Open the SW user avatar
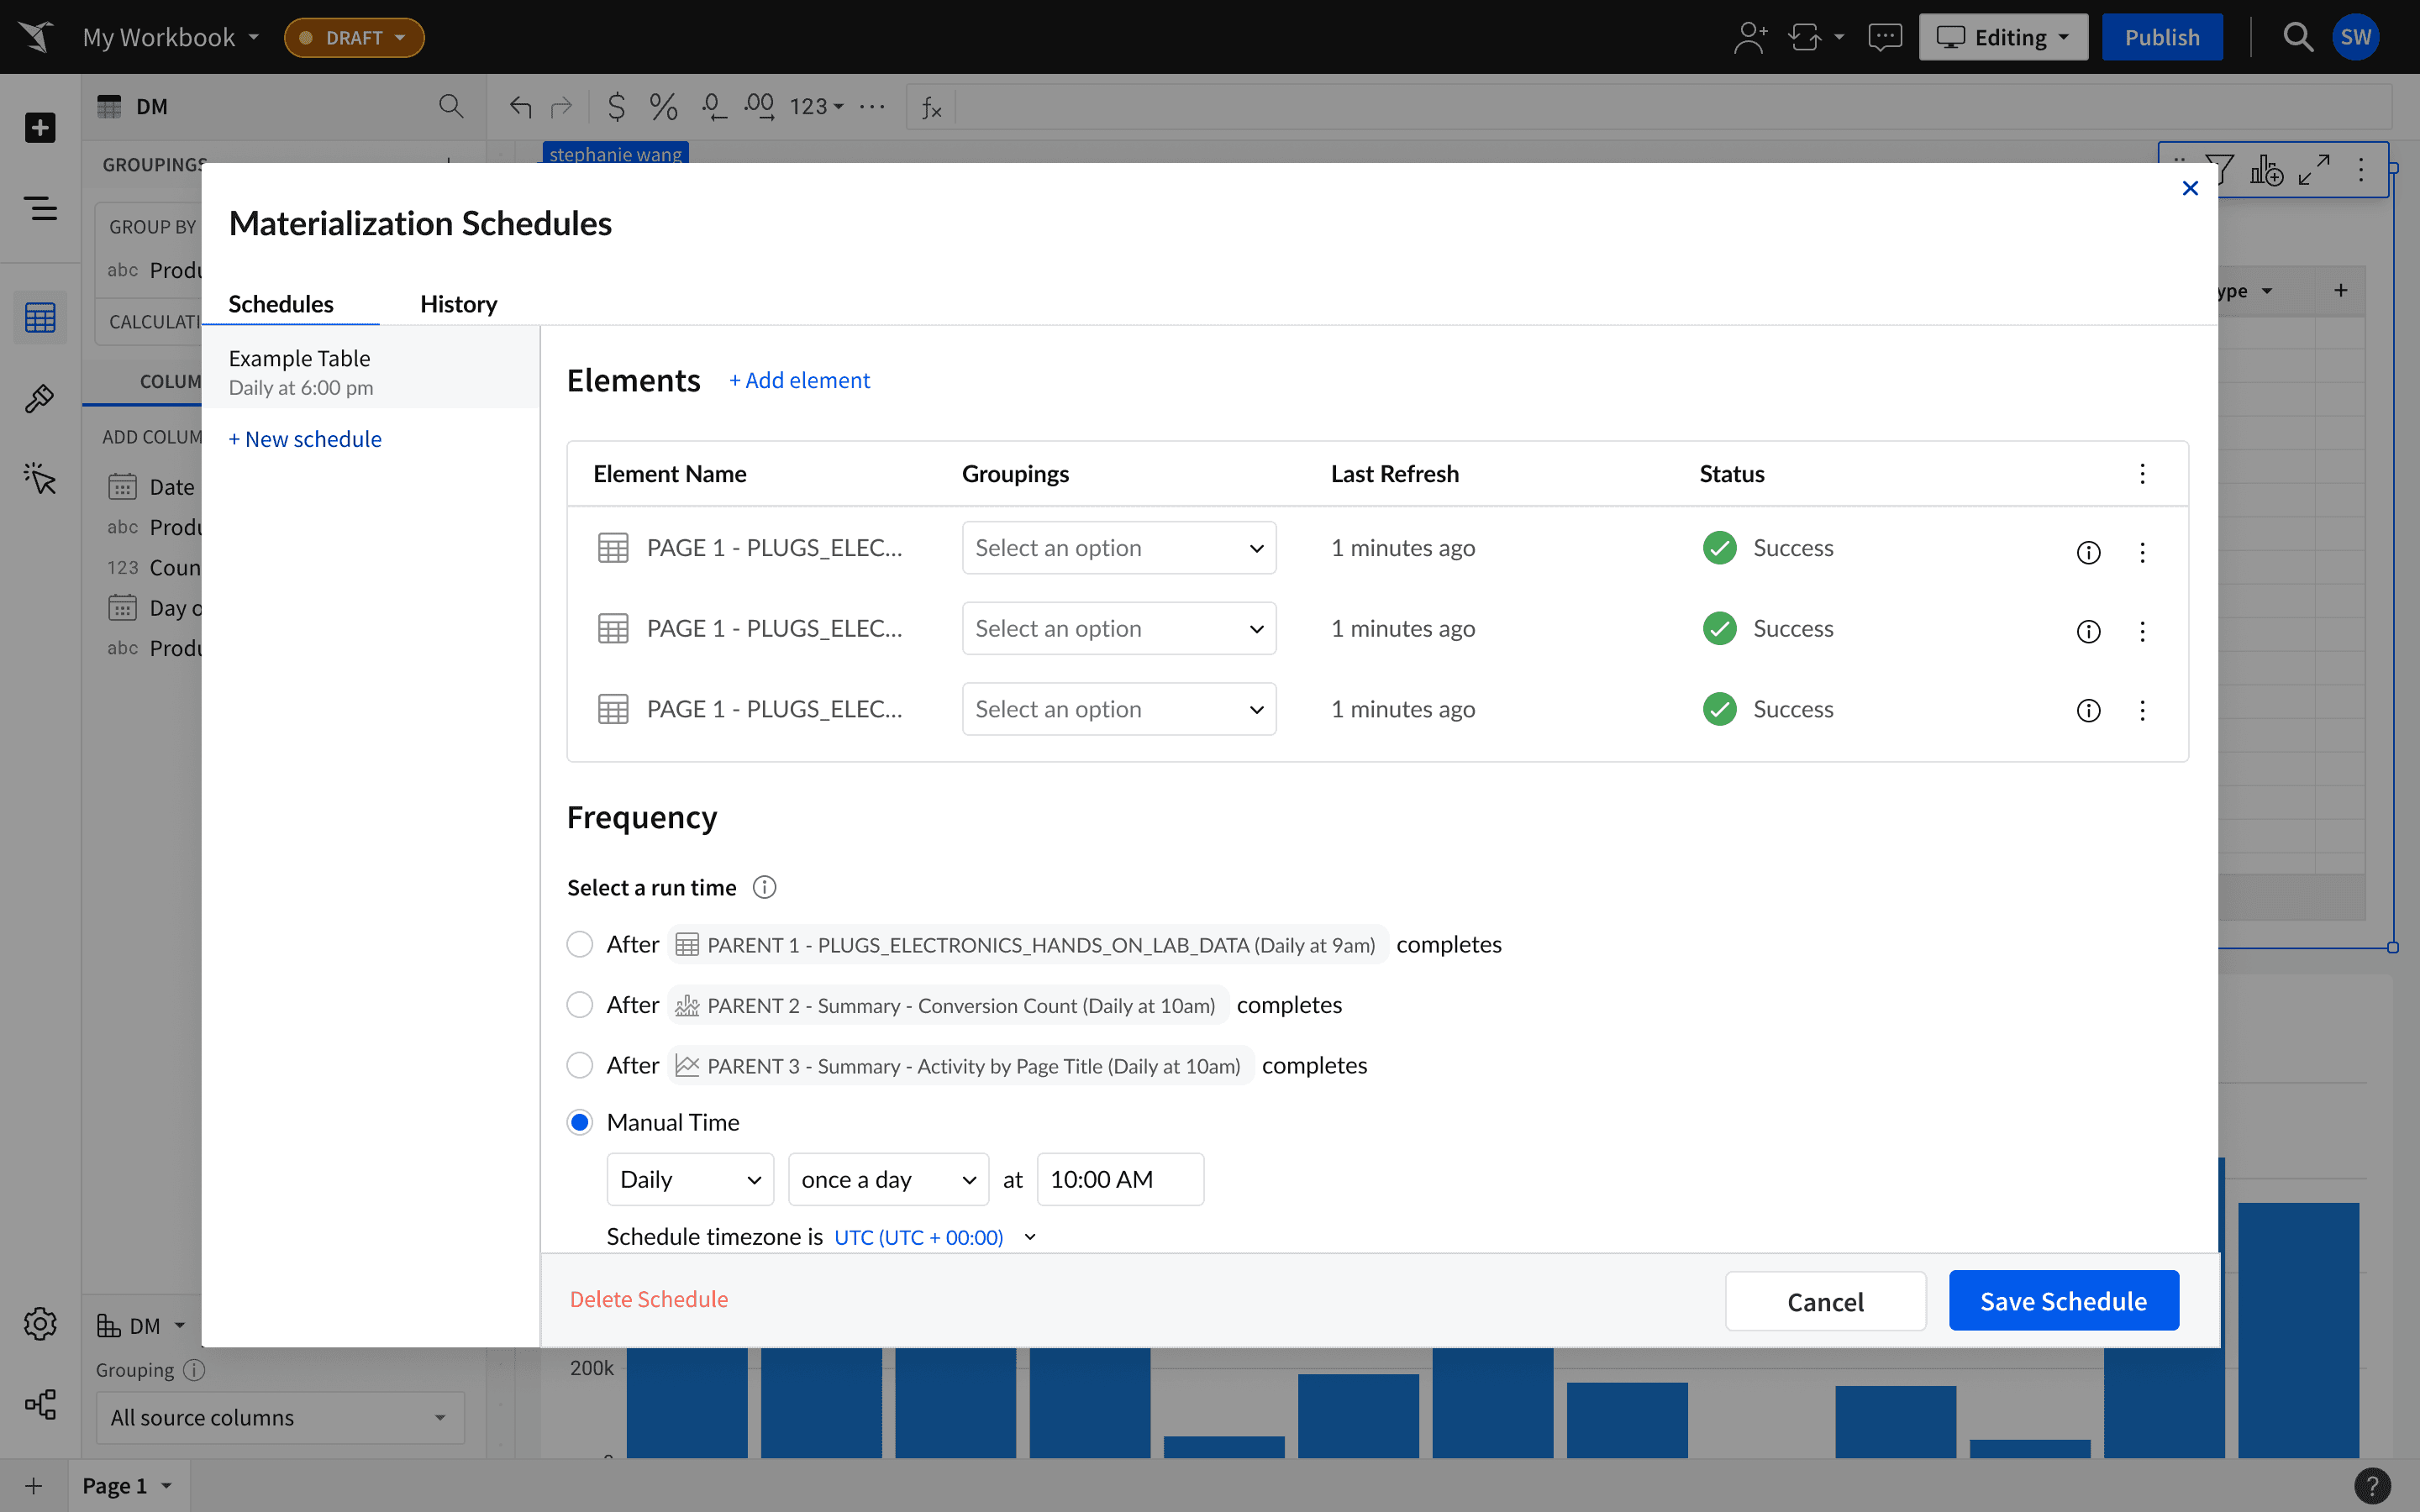Image resolution: width=2420 pixels, height=1512 pixels. click(x=2356, y=38)
